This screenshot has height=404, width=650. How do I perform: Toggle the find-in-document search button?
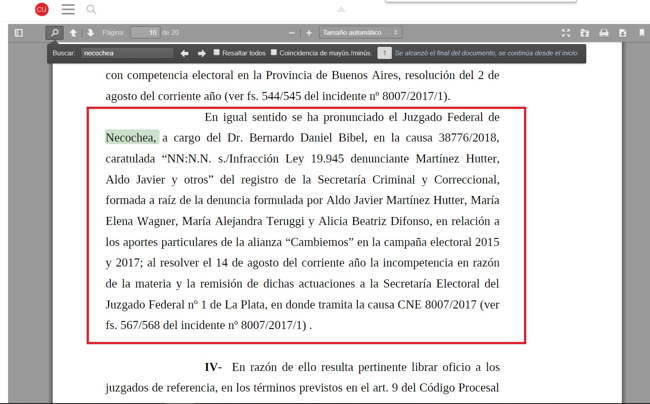point(54,33)
